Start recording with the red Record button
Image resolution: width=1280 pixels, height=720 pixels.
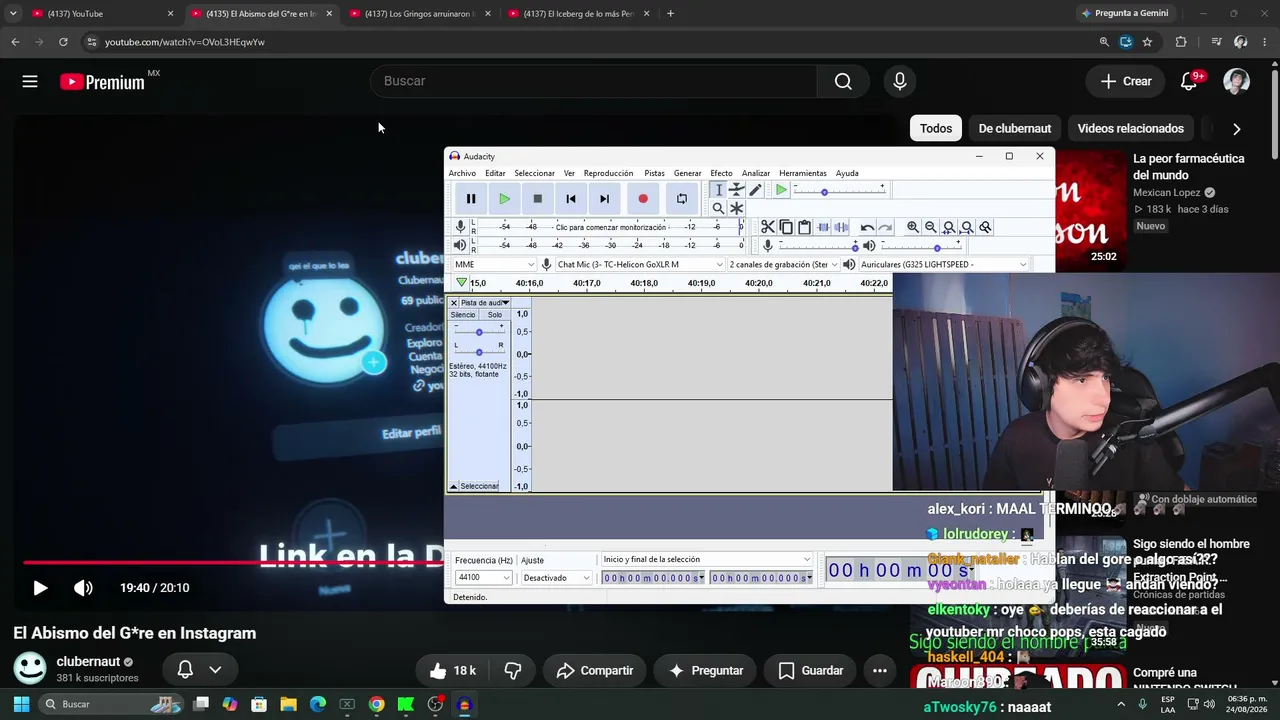tap(643, 198)
